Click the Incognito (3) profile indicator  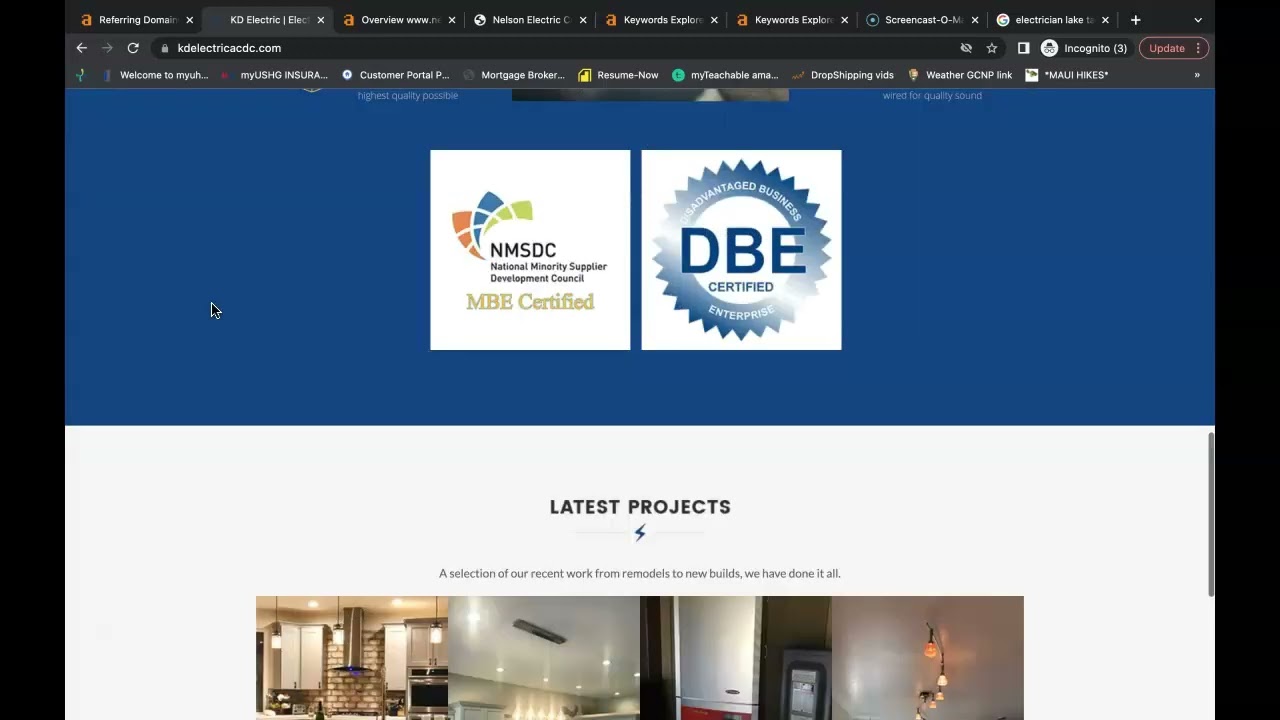pos(1084,48)
